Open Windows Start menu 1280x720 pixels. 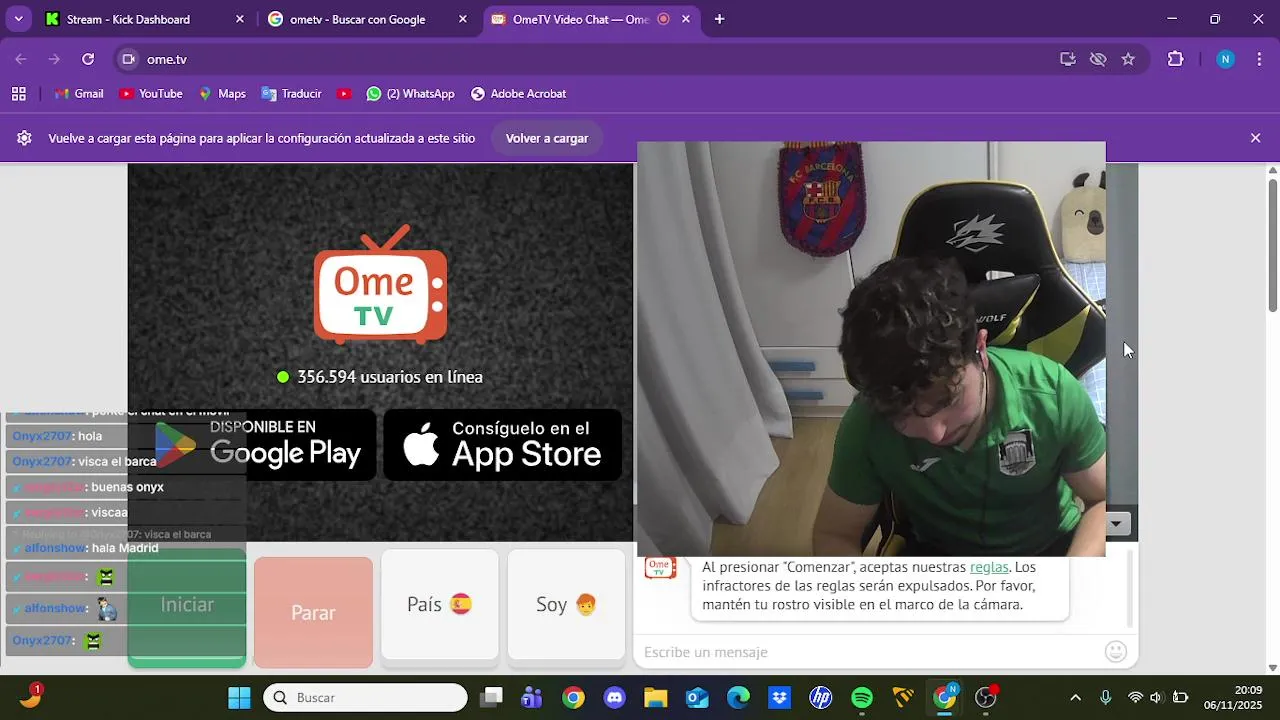(239, 697)
